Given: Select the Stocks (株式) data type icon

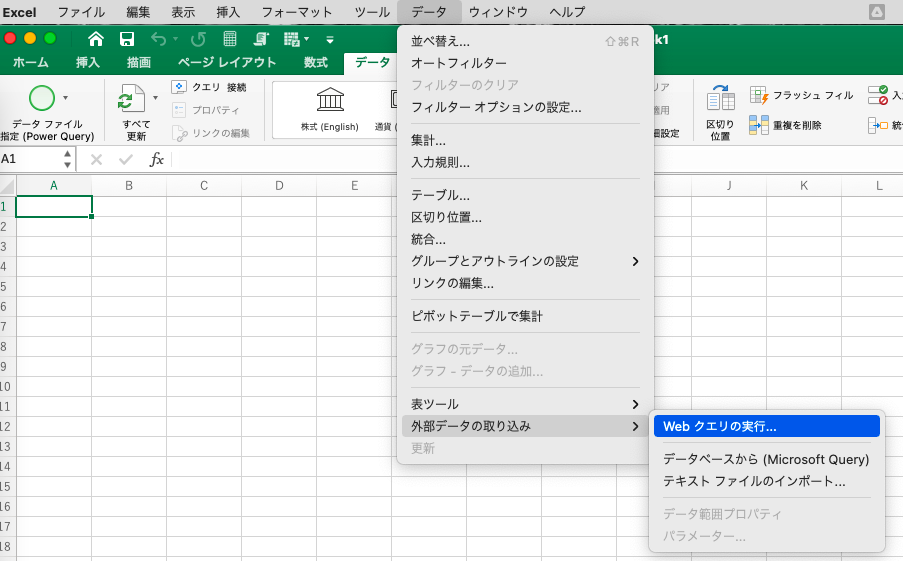Looking at the screenshot, I should click(329, 100).
